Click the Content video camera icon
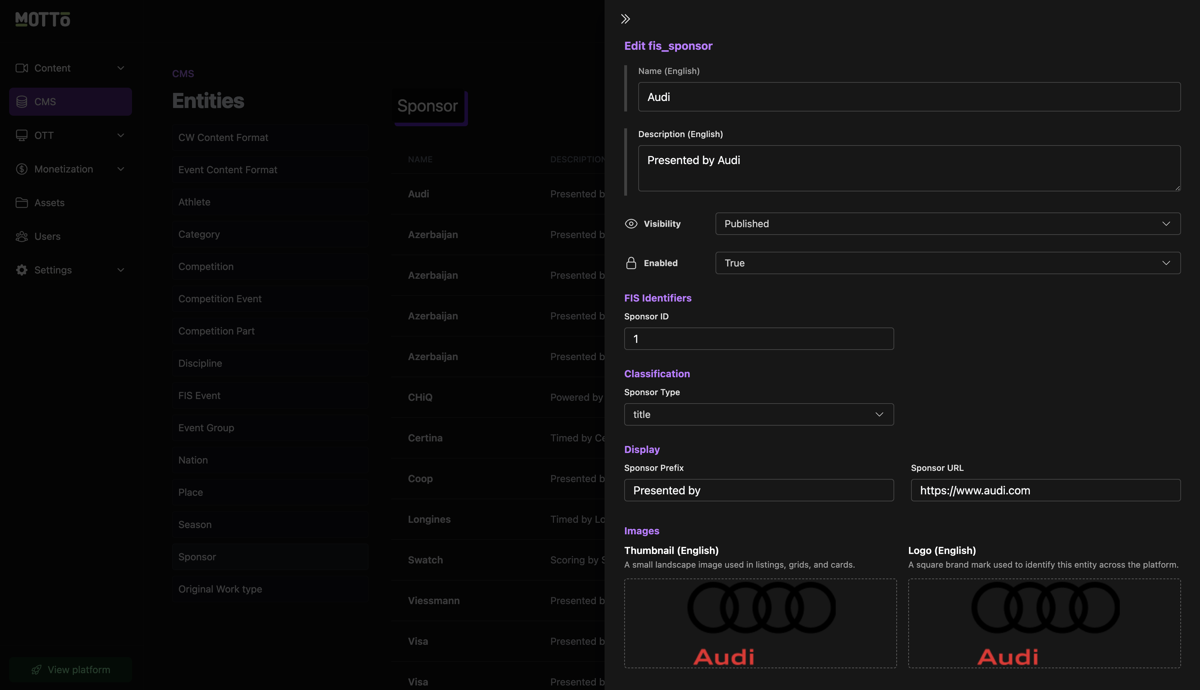The width and height of the screenshot is (1200, 690). [x=21, y=68]
